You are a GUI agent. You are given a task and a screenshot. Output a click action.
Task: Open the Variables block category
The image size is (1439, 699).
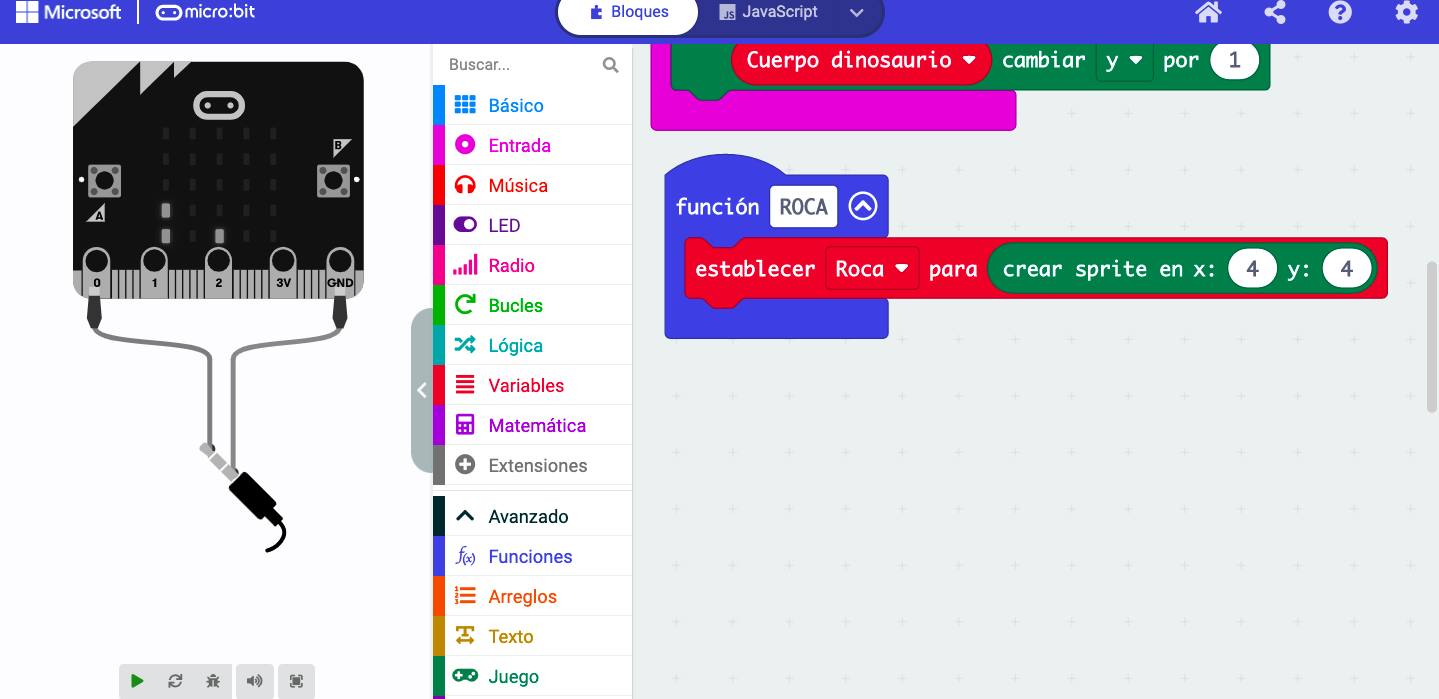point(532,385)
